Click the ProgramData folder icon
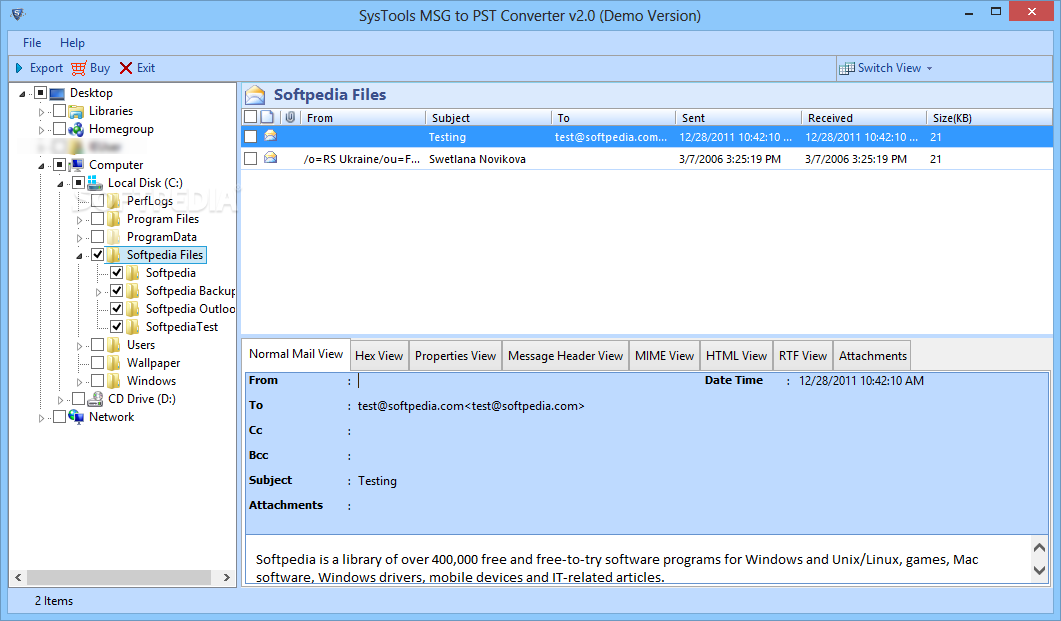The image size is (1061, 621). (114, 237)
